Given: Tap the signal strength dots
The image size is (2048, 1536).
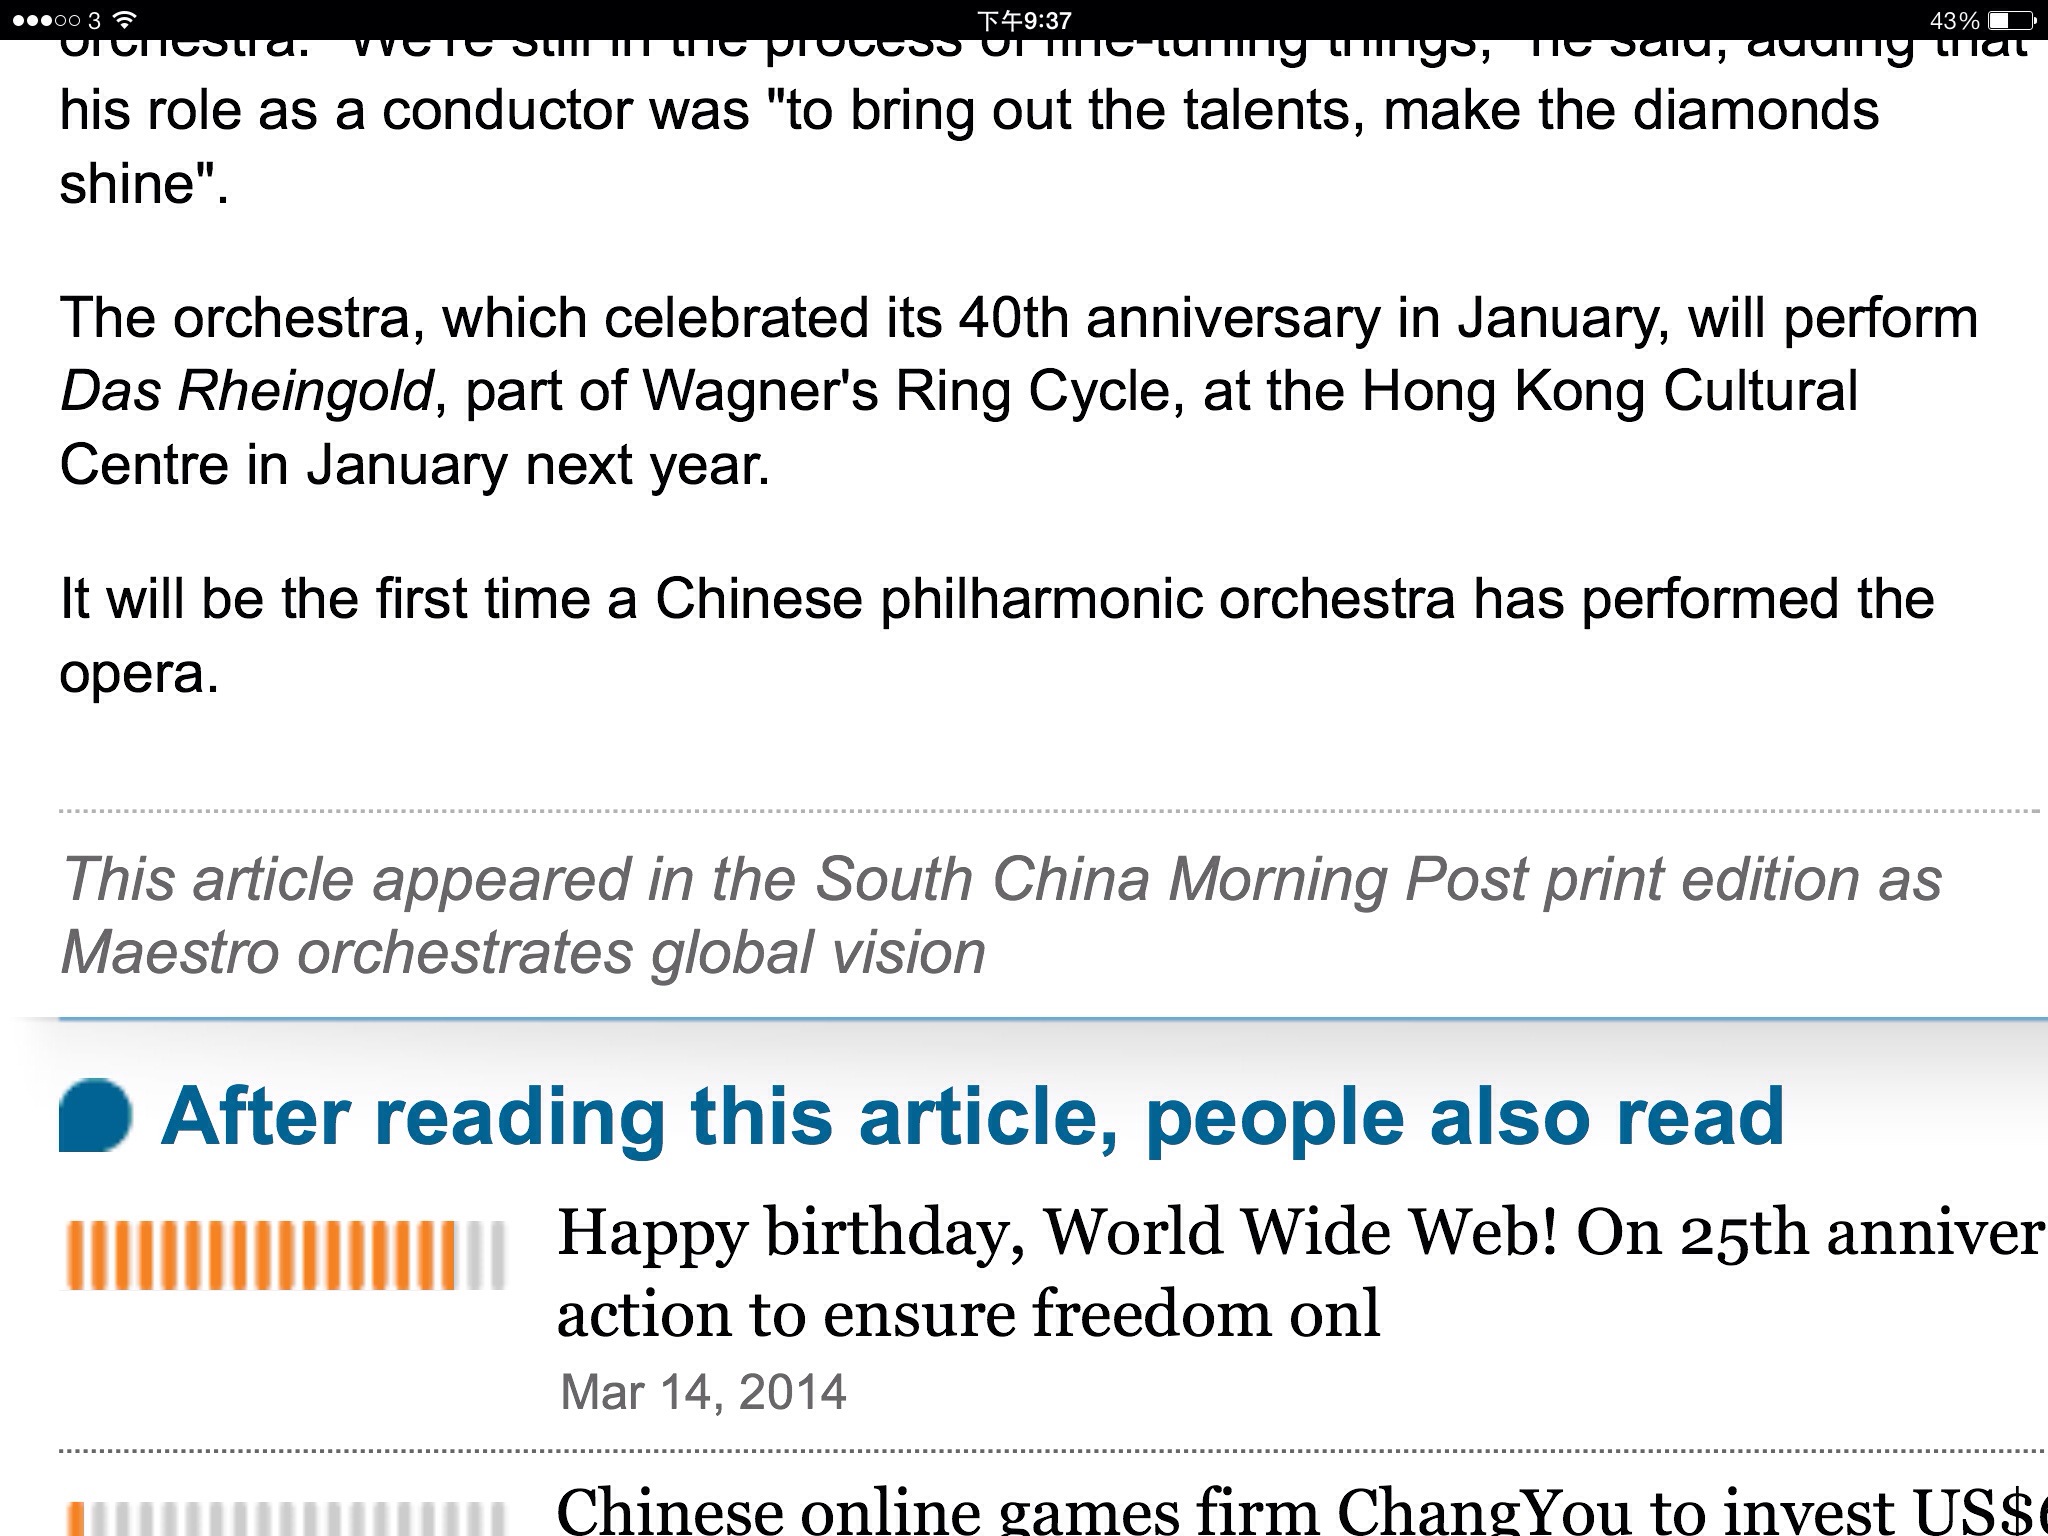Looking at the screenshot, I should click(45, 20).
